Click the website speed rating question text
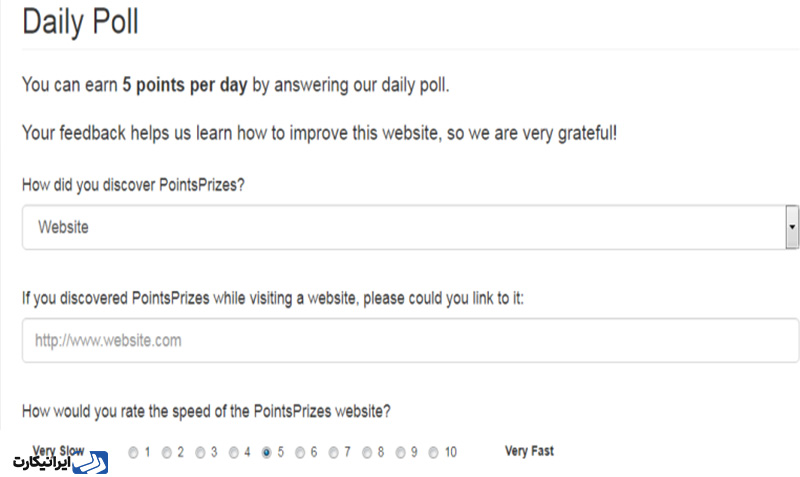Image resolution: width=800 pixels, height=477 pixels. point(206,411)
